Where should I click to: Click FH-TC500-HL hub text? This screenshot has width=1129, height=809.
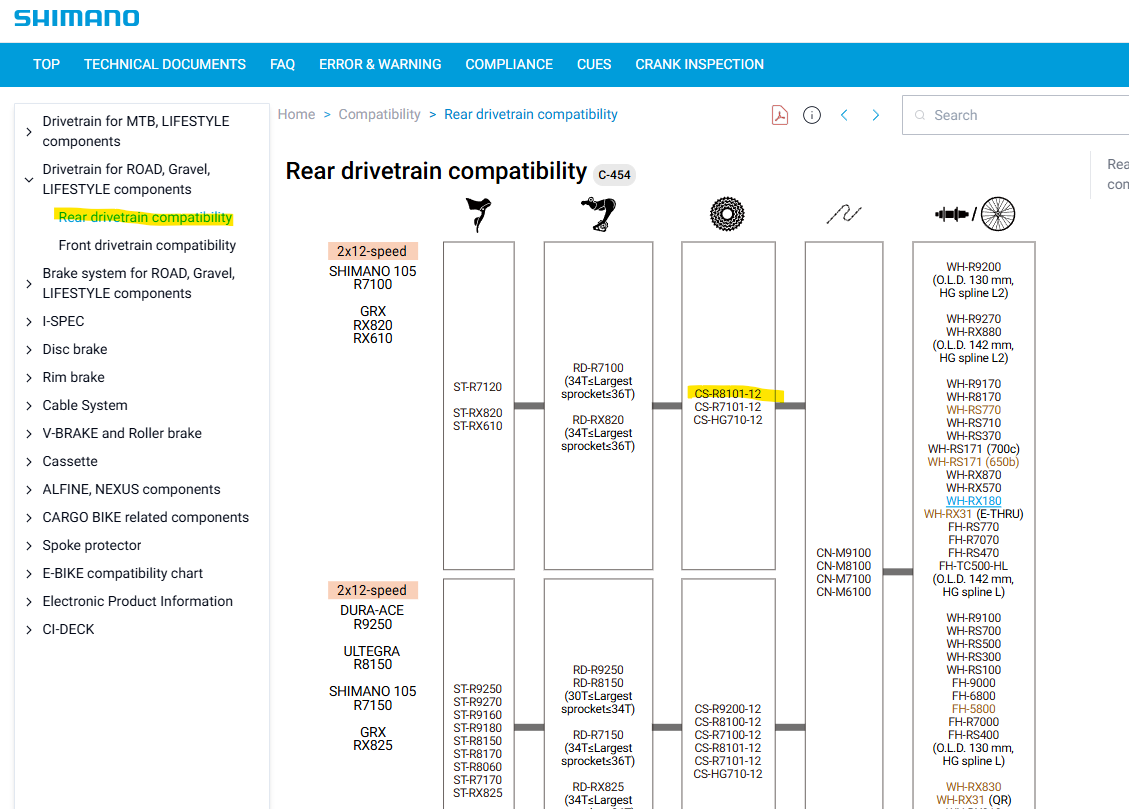973,566
